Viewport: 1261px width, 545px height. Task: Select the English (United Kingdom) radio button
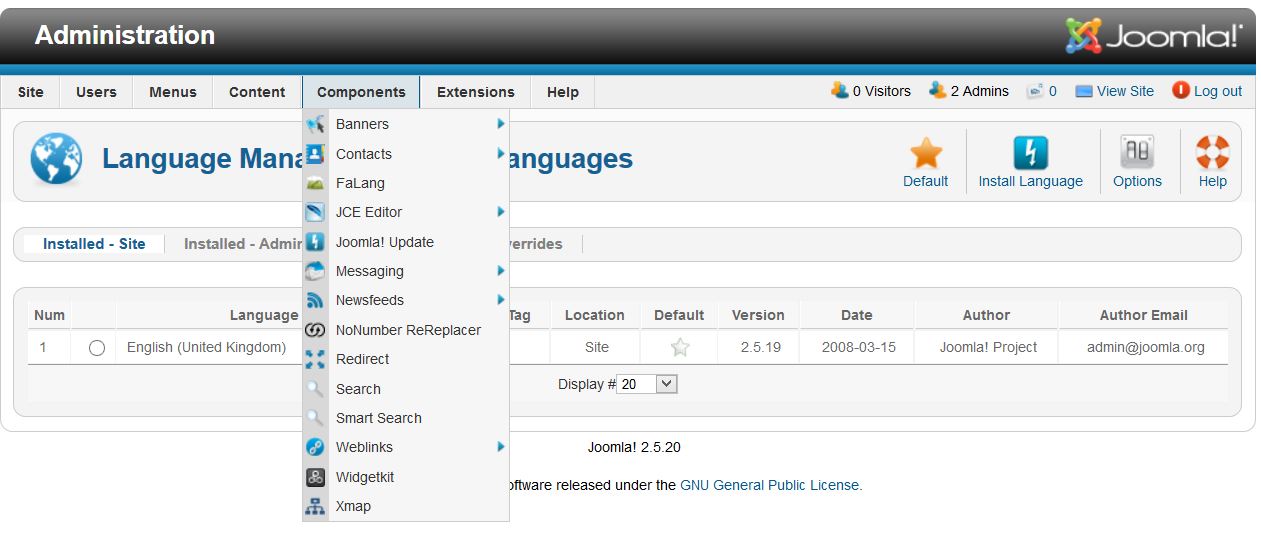(x=96, y=348)
